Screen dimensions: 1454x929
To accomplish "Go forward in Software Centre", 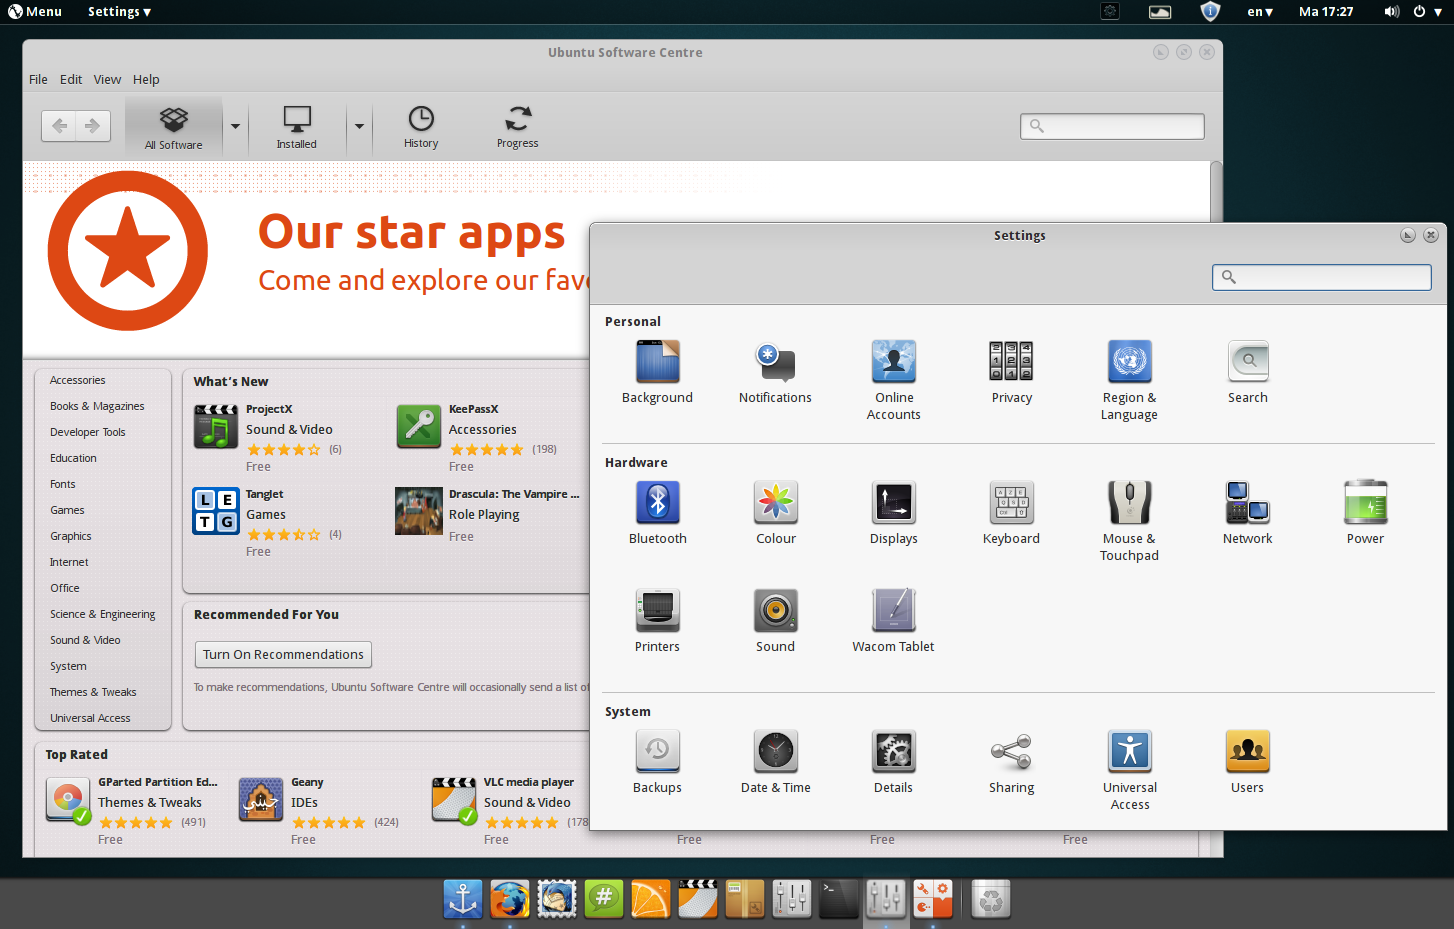I will pyautogui.click(x=93, y=126).
